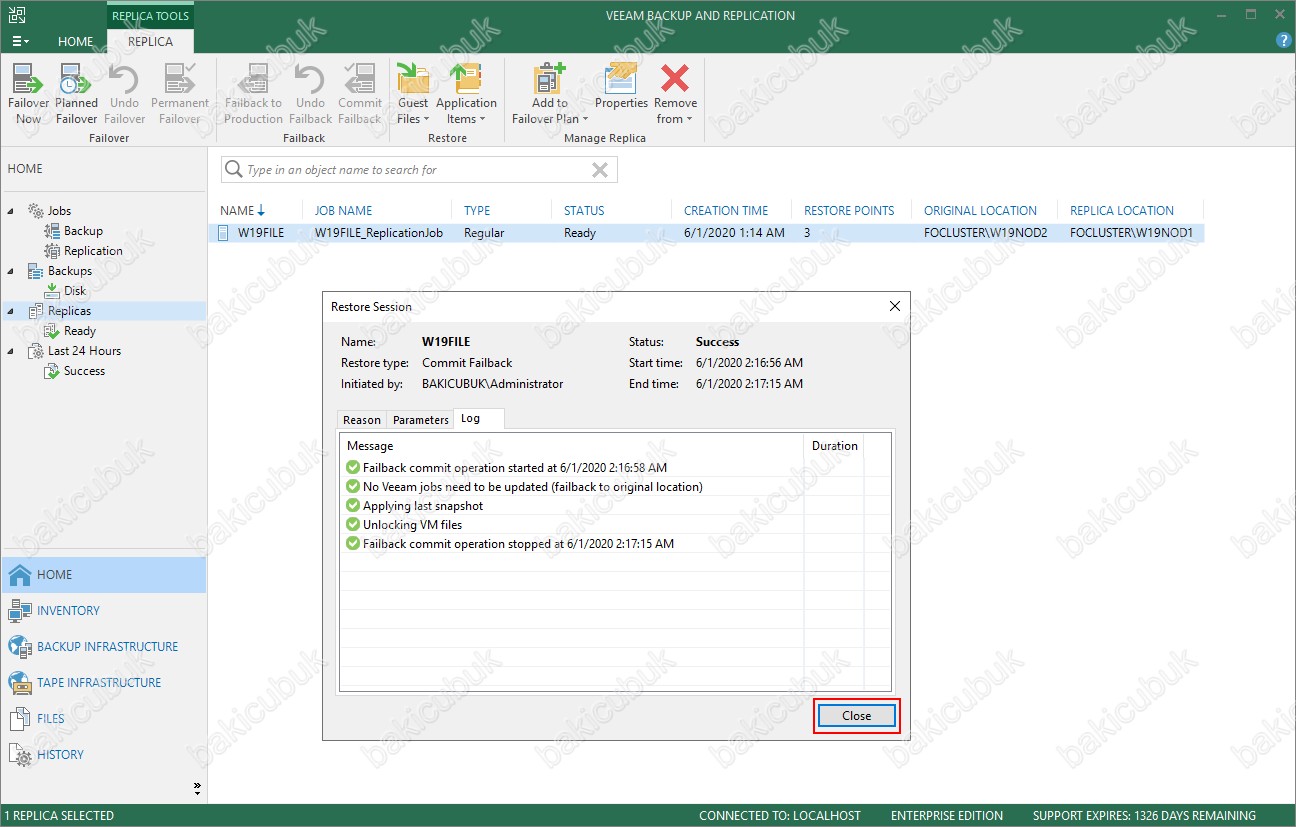
Task: Click the W19FILE_ReplicationJob cell
Action: pos(379,233)
